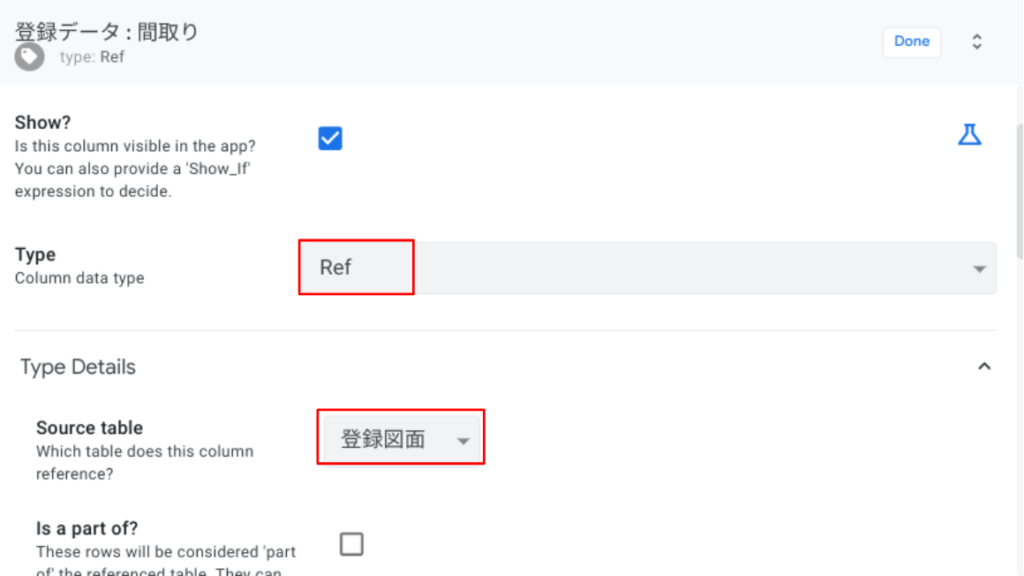The image size is (1024, 576).
Task: Collapse the Type Details section chevron
Action: click(984, 367)
